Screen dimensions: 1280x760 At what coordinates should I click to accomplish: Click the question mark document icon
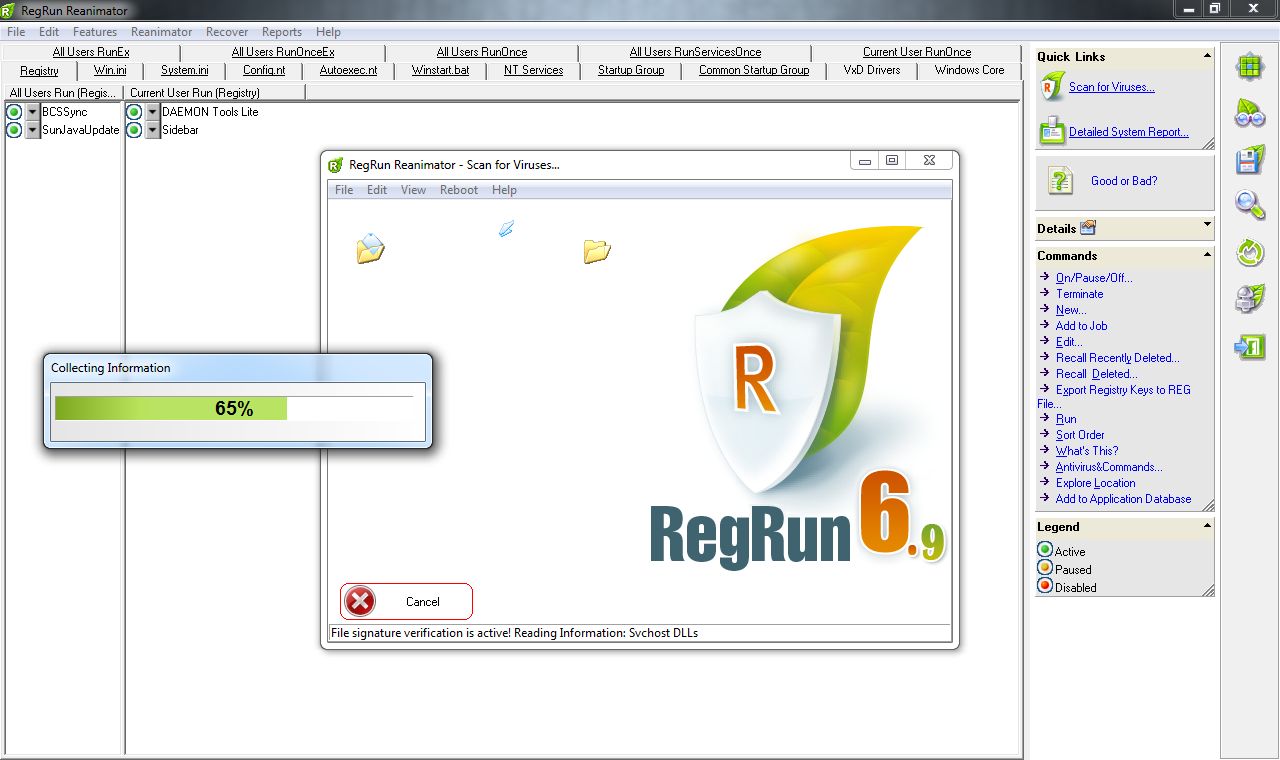pos(1060,181)
